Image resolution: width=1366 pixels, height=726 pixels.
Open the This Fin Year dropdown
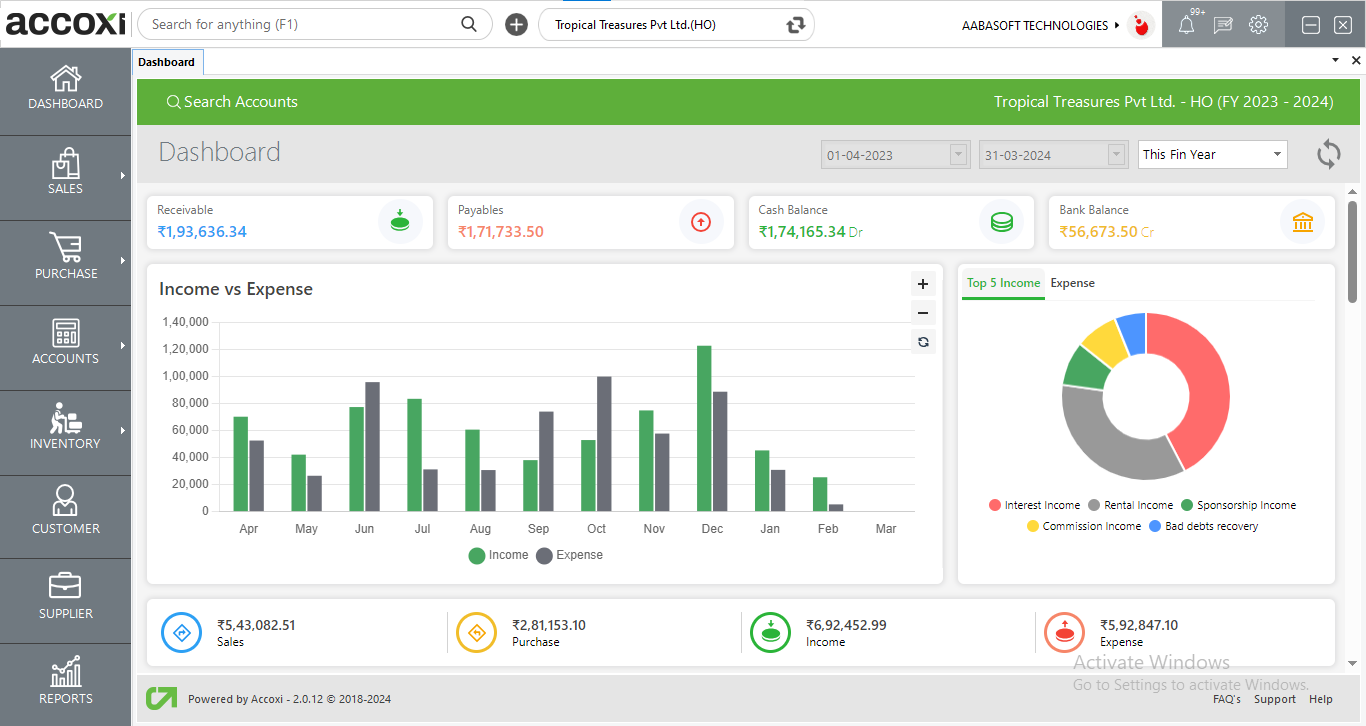[1211, 154]
